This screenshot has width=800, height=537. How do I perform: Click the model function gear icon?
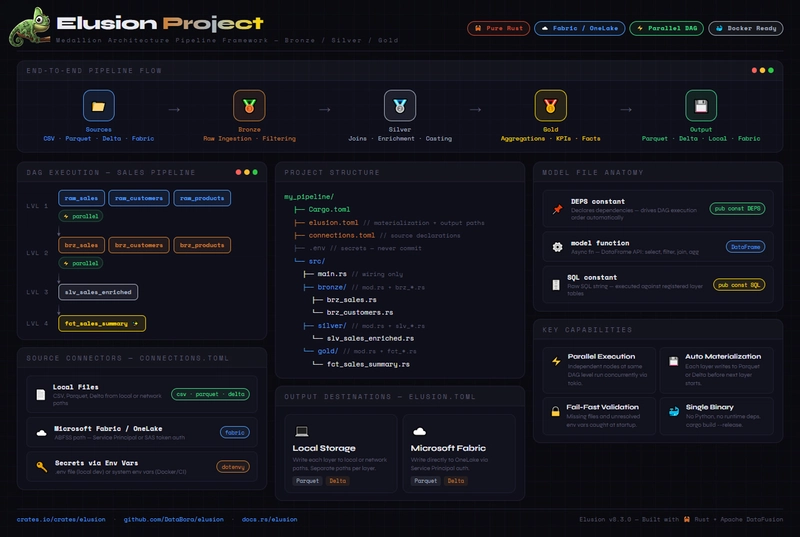[557, 246]
